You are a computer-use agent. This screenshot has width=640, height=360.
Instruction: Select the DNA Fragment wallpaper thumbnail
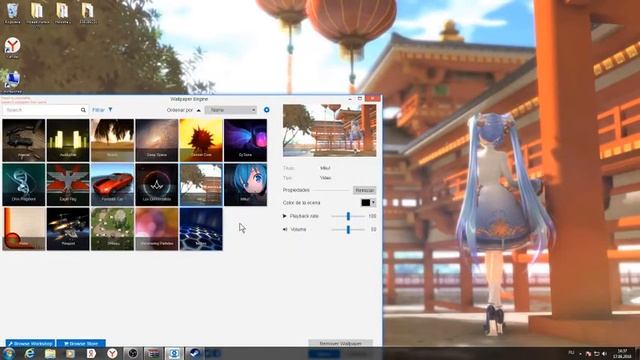coord(24,184)
